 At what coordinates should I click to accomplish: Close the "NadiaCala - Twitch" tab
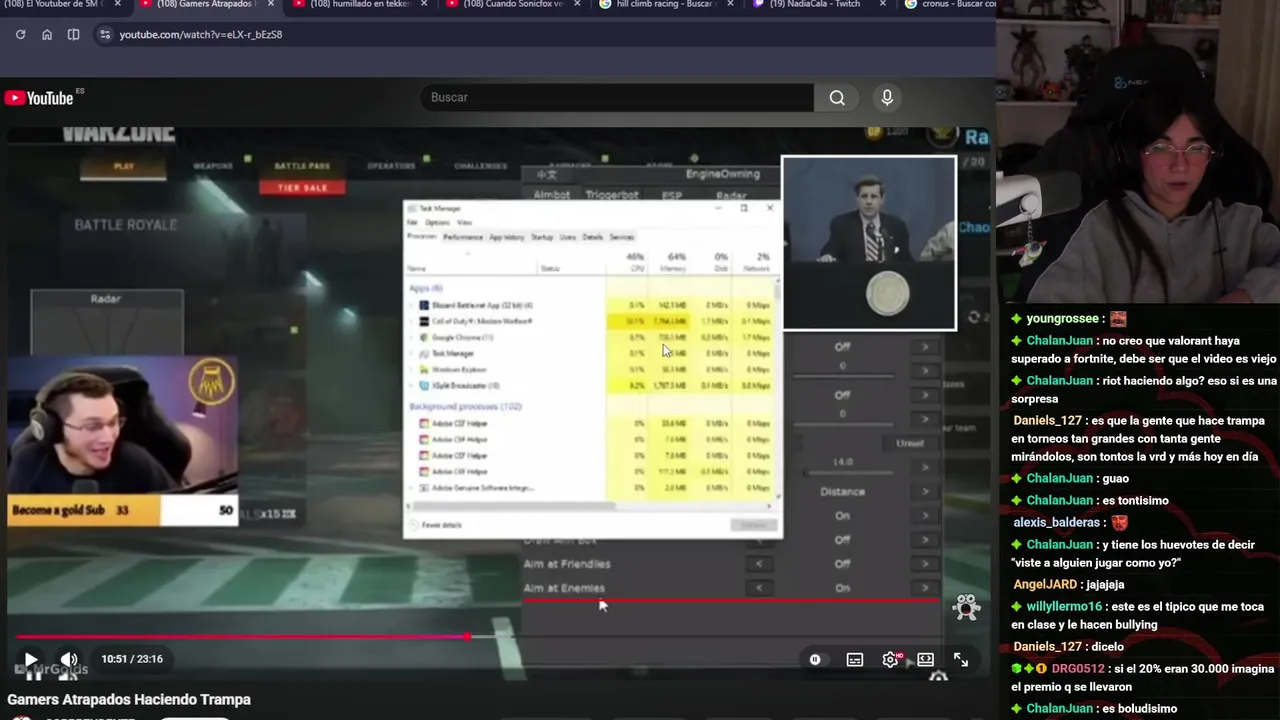tap(883, 4)
